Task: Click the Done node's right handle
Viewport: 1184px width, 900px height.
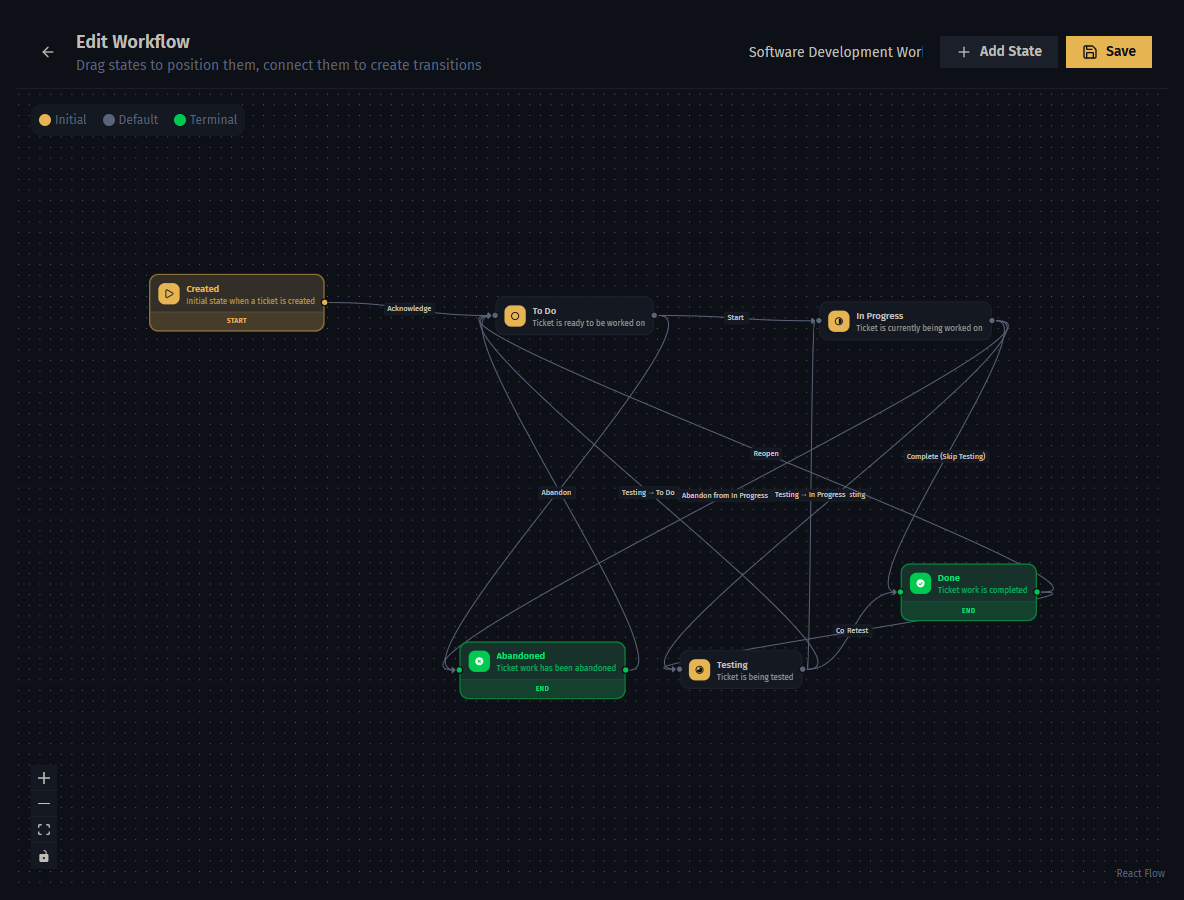Action: (x=1037, y=592)
